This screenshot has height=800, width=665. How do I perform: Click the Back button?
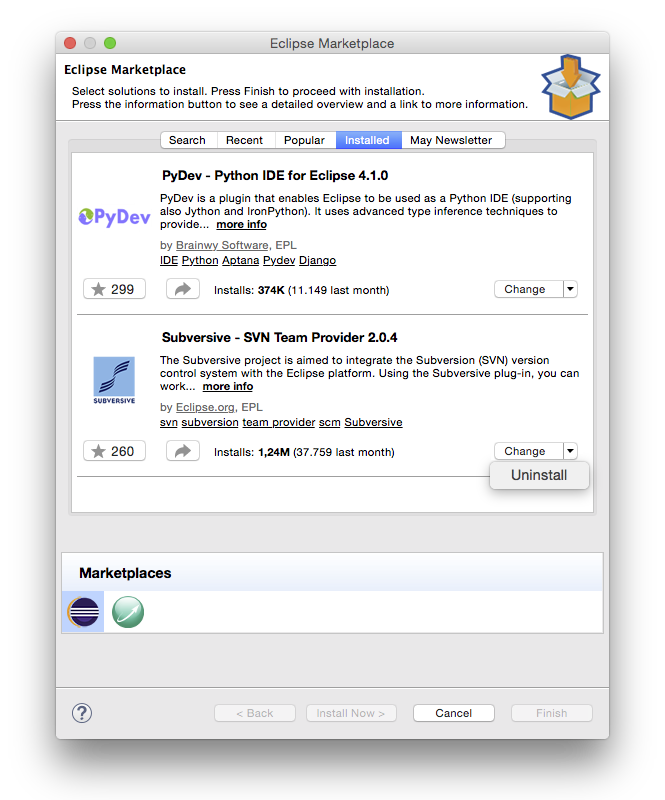point(255,713)
